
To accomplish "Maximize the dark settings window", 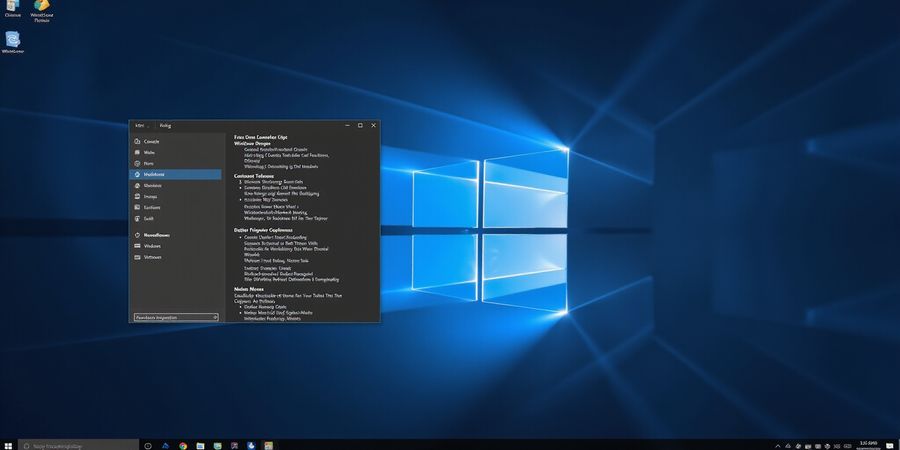I will [360, 125].
